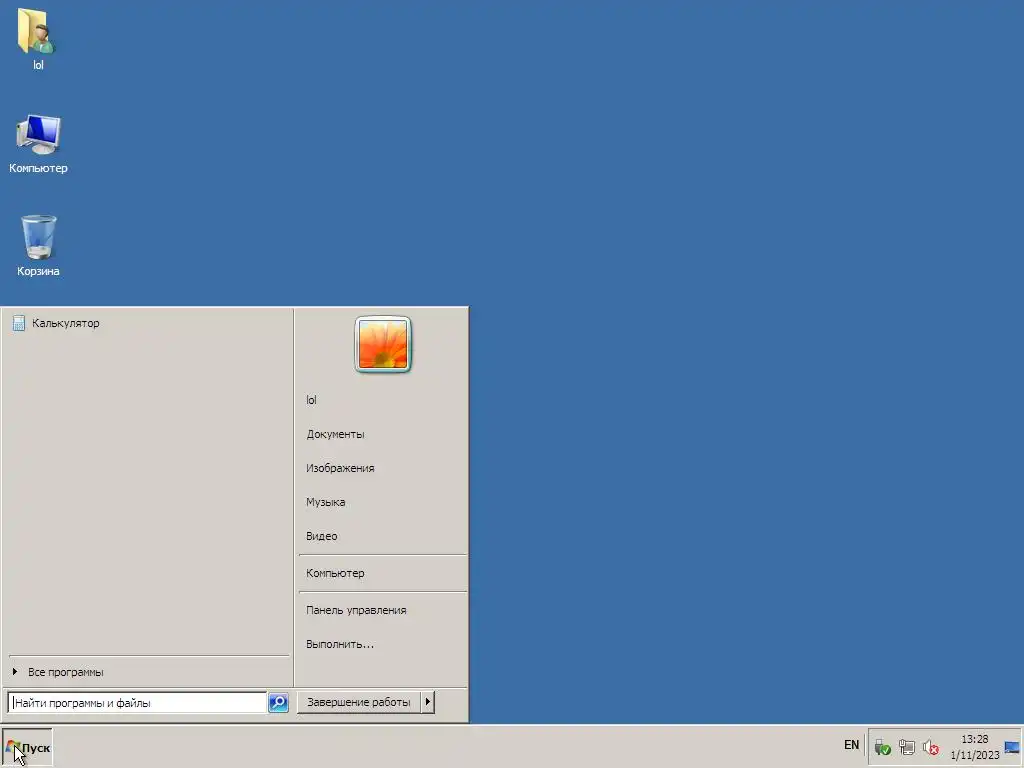The image size is (1024, 768).
Task: Open the lol user folder on desktop
Action: (37, 38)
